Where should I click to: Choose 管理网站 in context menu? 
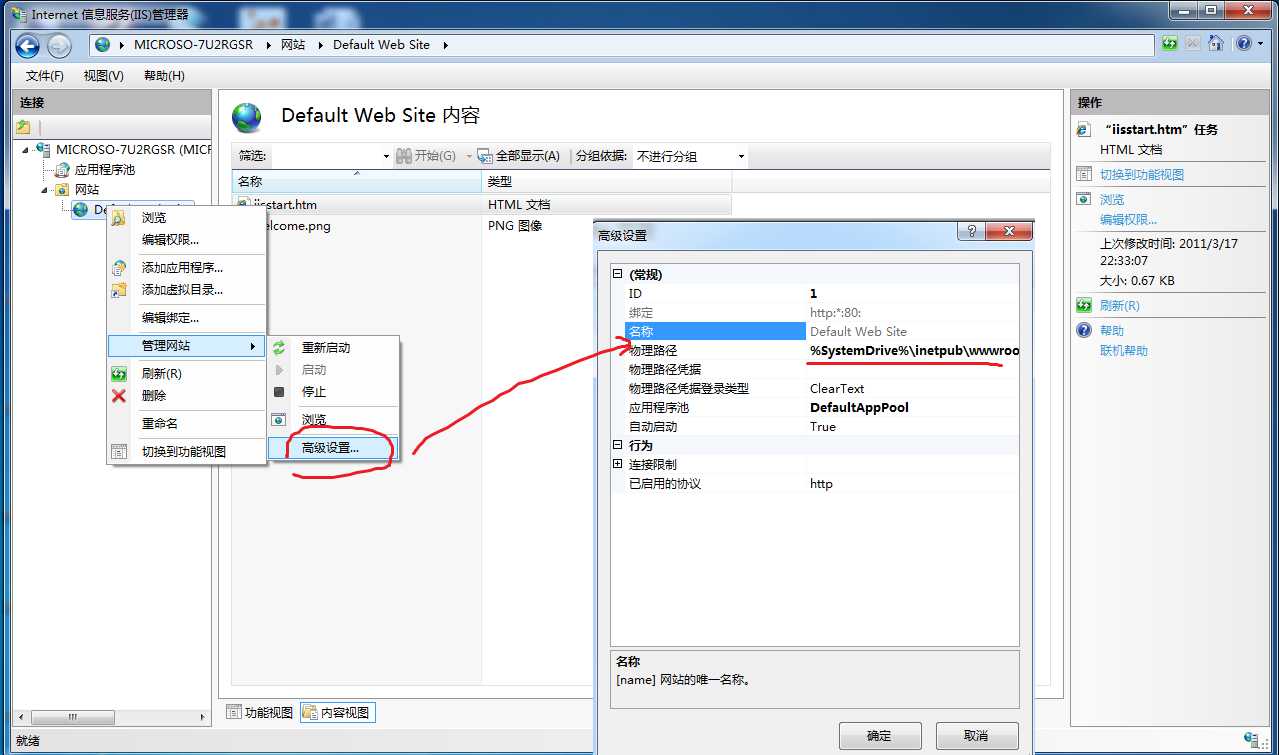(x=186, y=346)
